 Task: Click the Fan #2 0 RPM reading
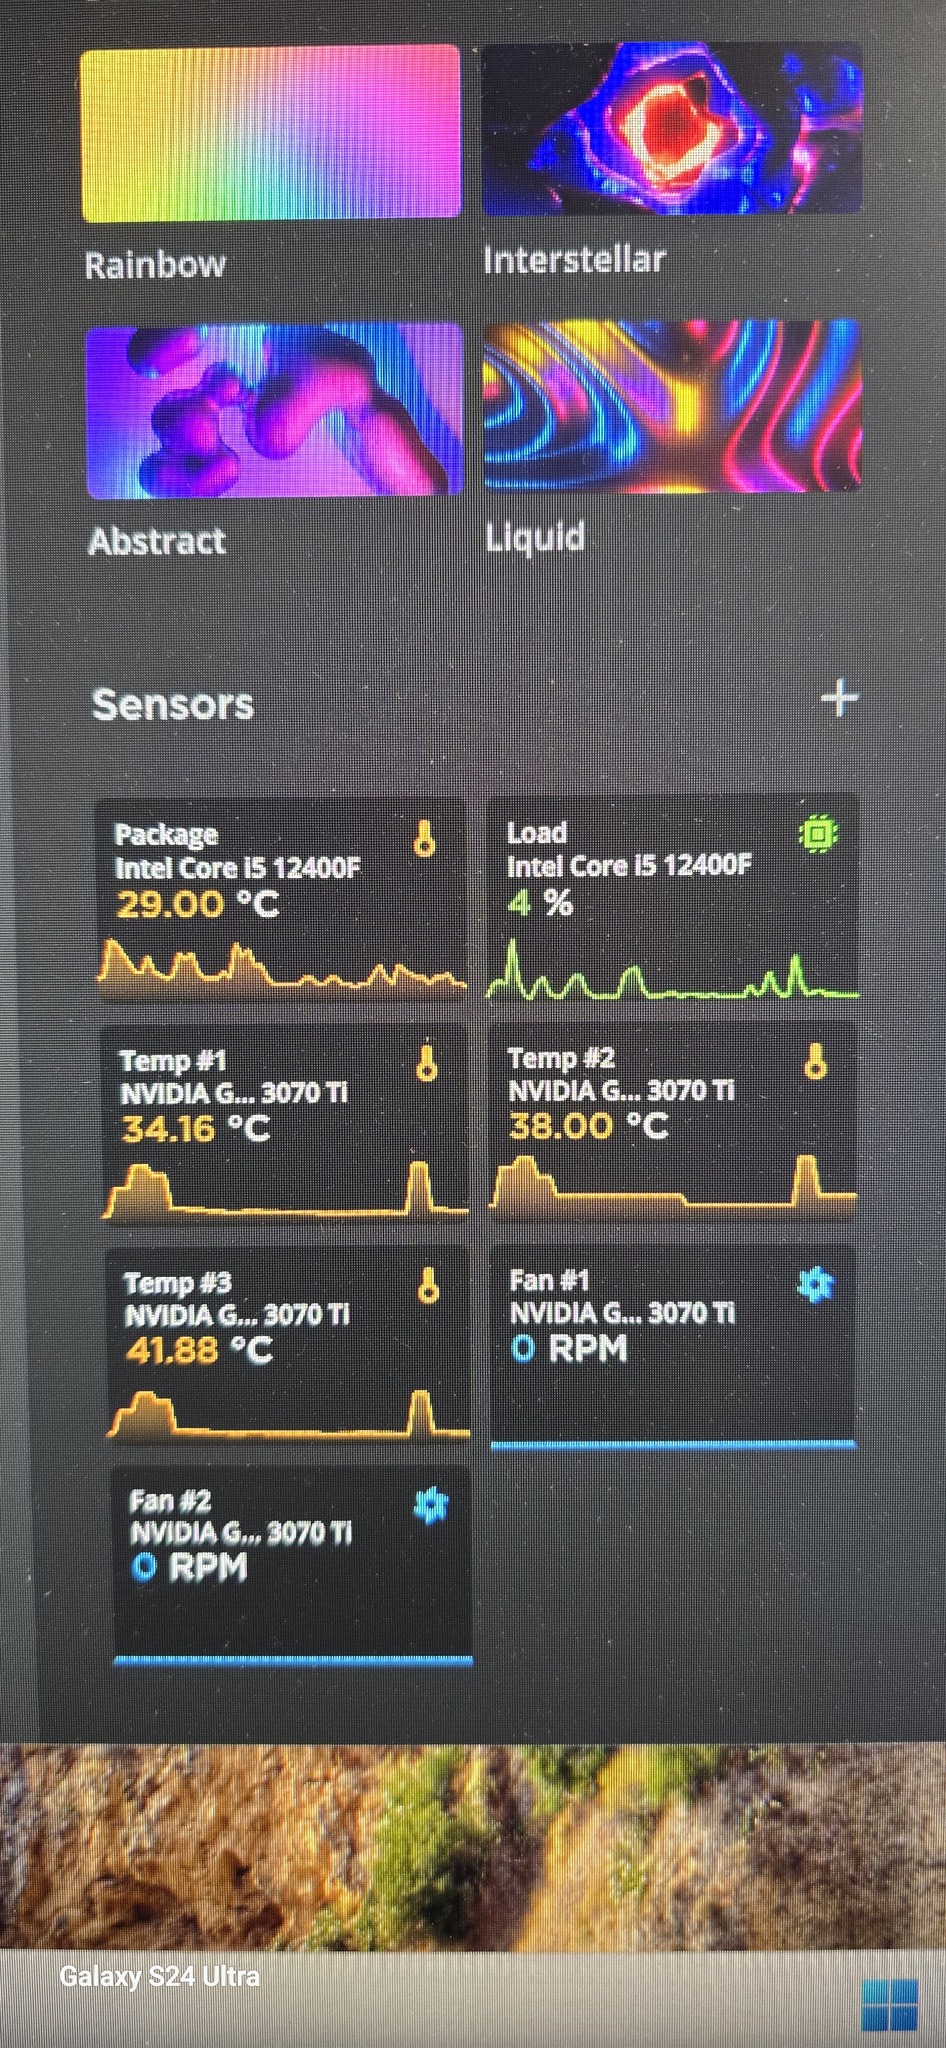[190, 1567]
